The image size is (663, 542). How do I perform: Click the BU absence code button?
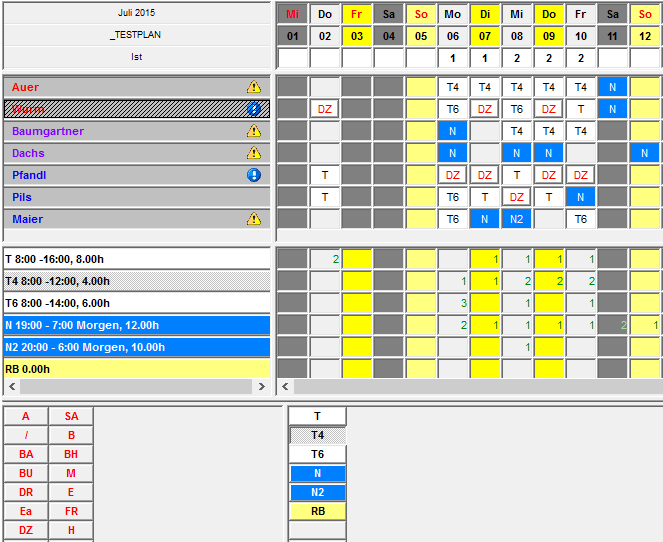click(x=26, y=473)
